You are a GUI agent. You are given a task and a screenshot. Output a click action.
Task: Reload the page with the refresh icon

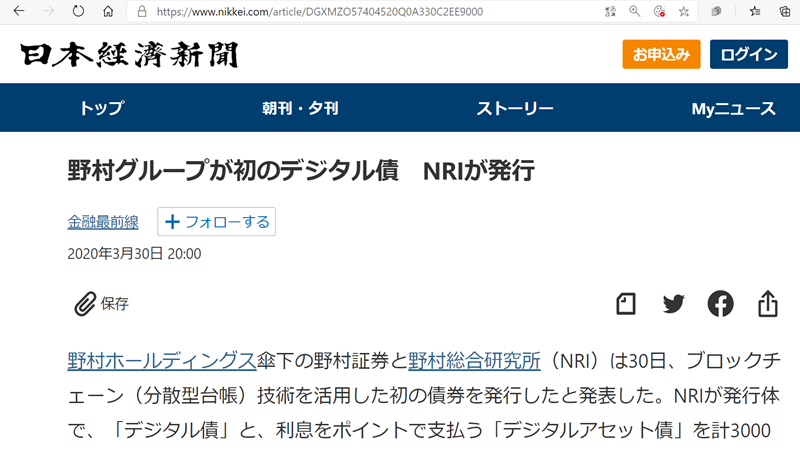click(78, 11)
